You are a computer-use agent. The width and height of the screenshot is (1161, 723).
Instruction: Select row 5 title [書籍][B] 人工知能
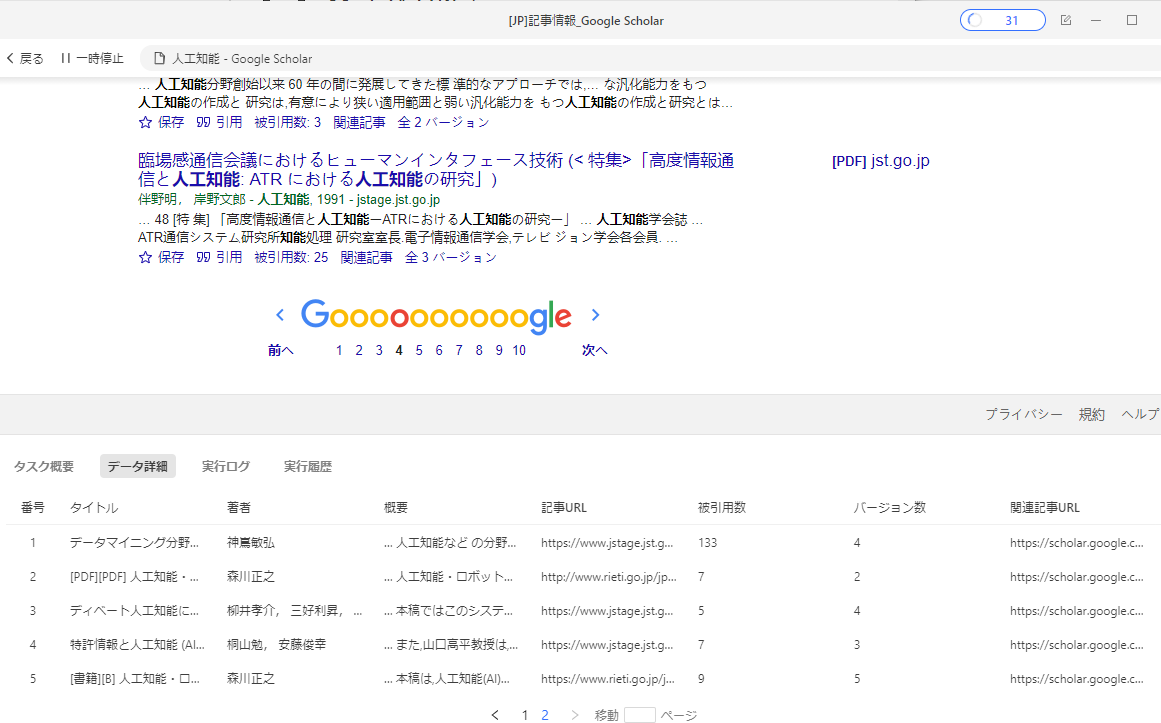(x=135, y=679)
